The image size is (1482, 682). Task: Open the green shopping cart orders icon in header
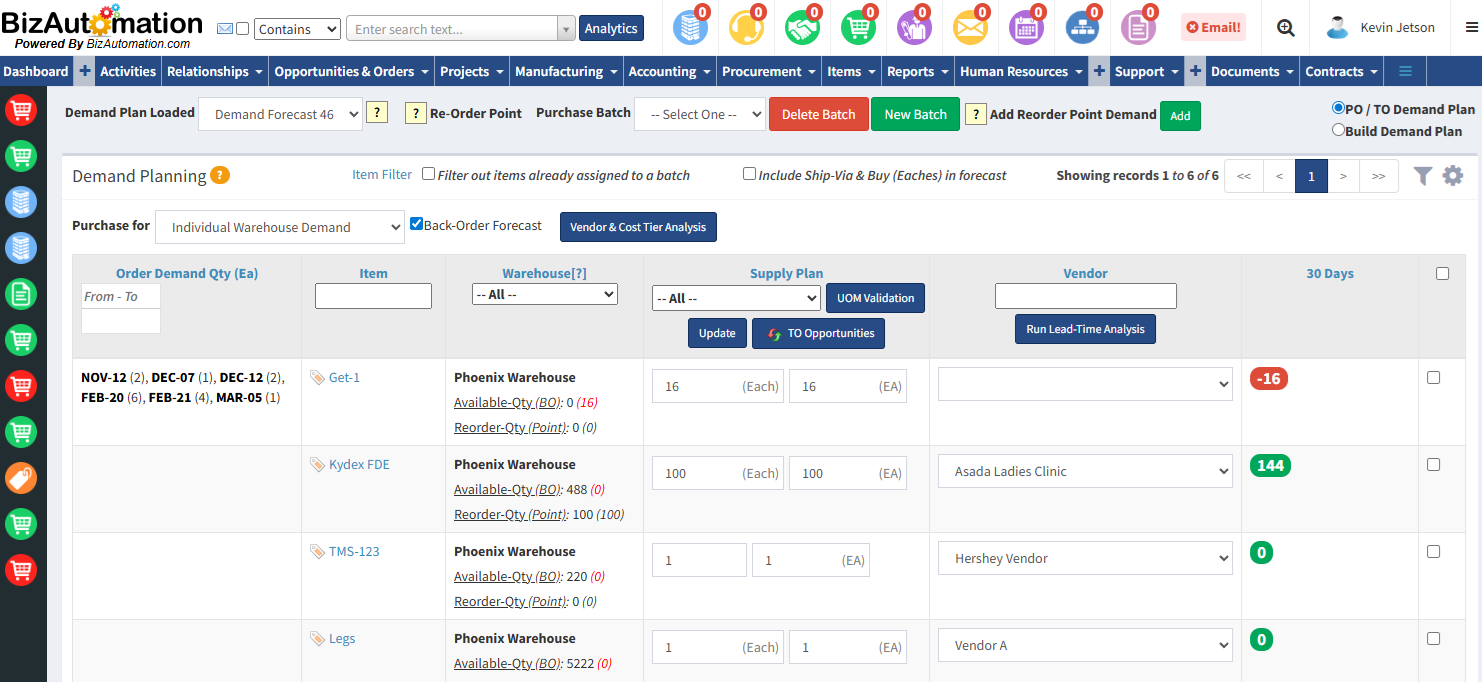(x=857, y=28)
